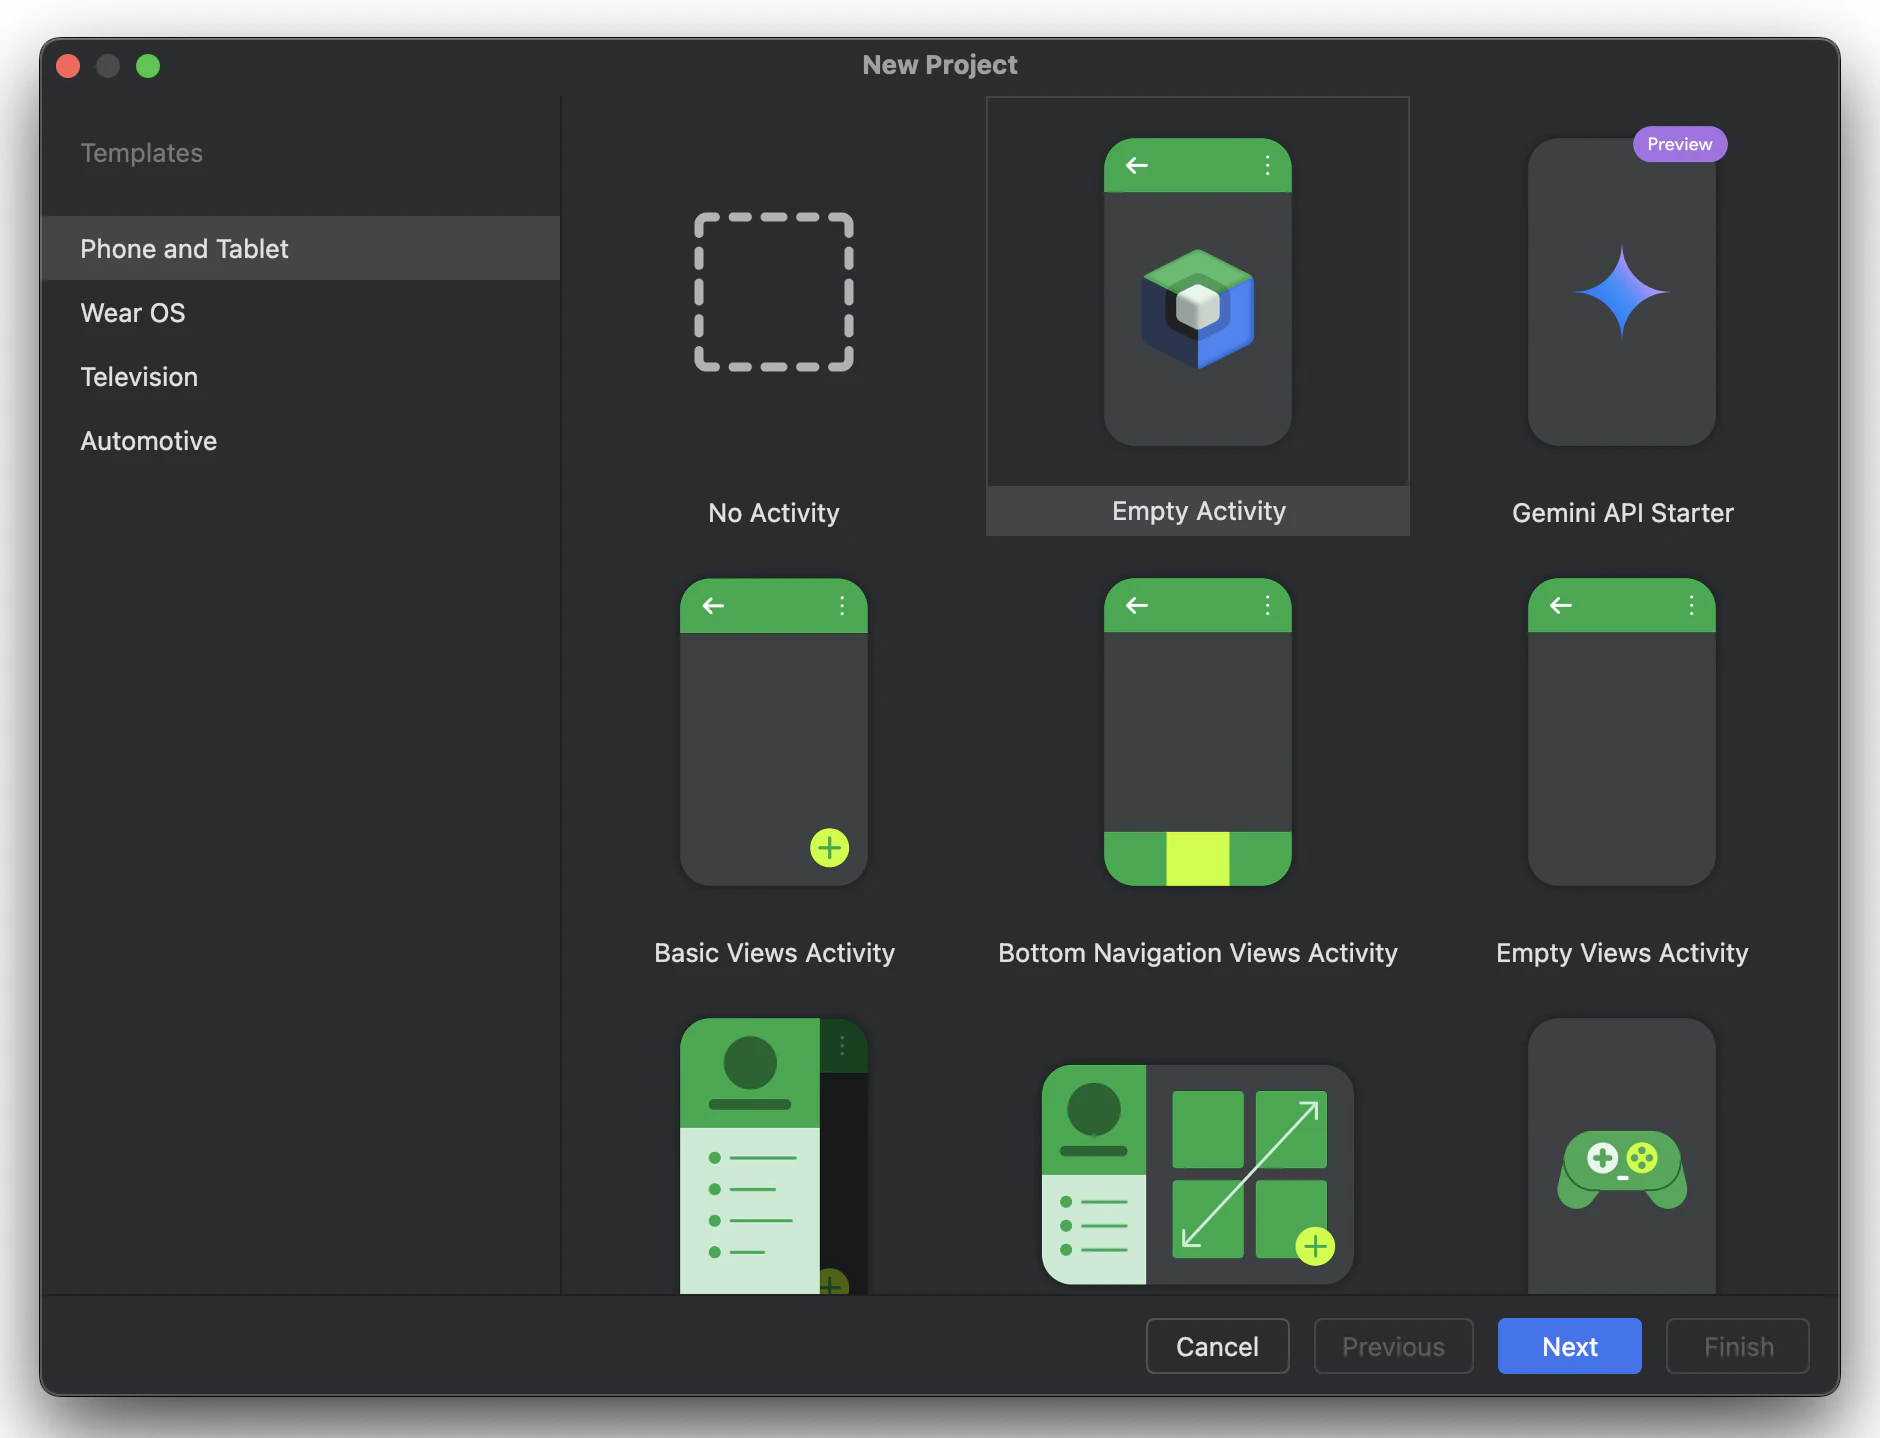Click the Jetpack Compose cube logo
The width and height of the screenshot is (1880, 1438).
coord(1198,308)
